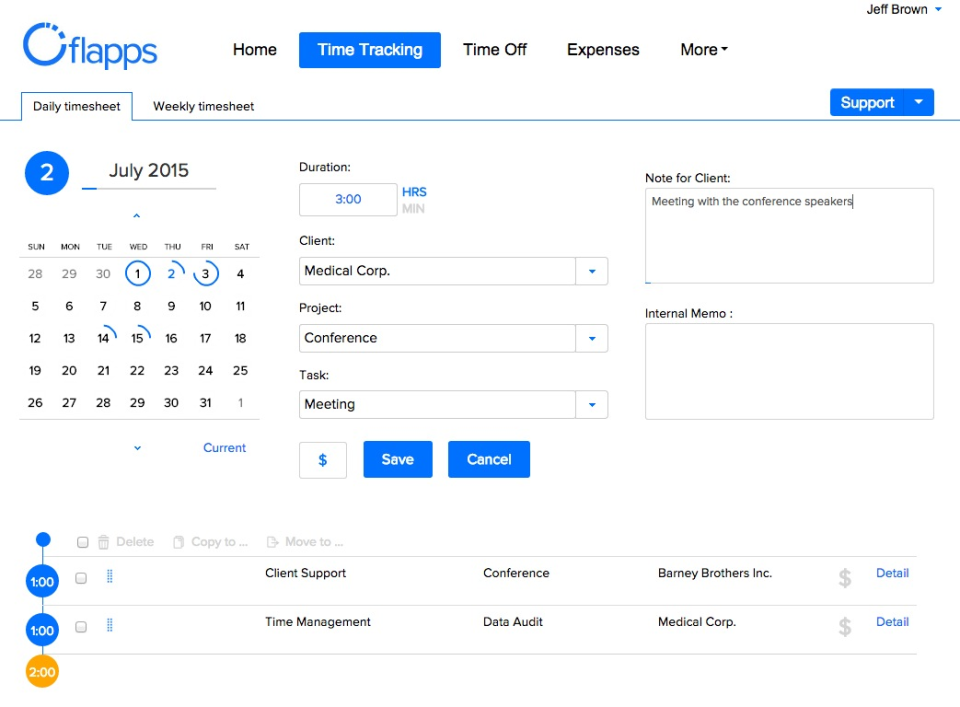960x707 pixels.
Task: Open Time Off section
Action: point(495,50)
